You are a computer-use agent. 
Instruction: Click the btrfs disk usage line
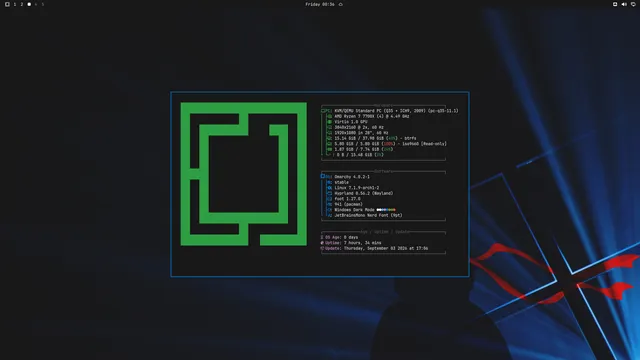click(x=375, y=138)
